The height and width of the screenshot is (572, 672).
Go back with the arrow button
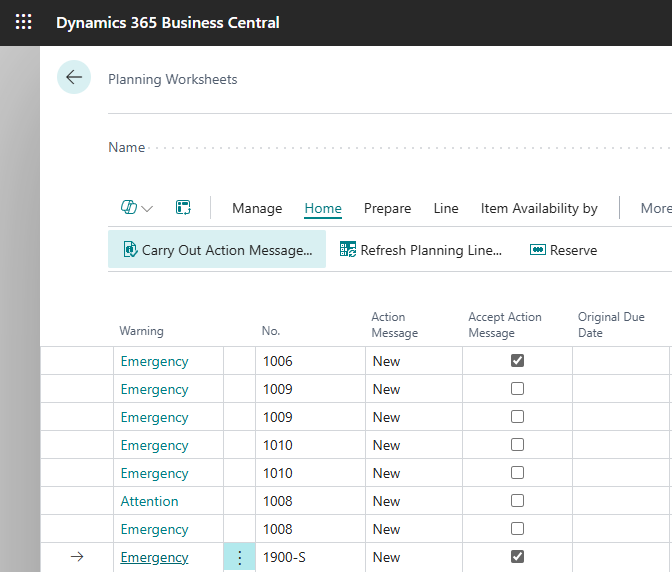point(74,77)
